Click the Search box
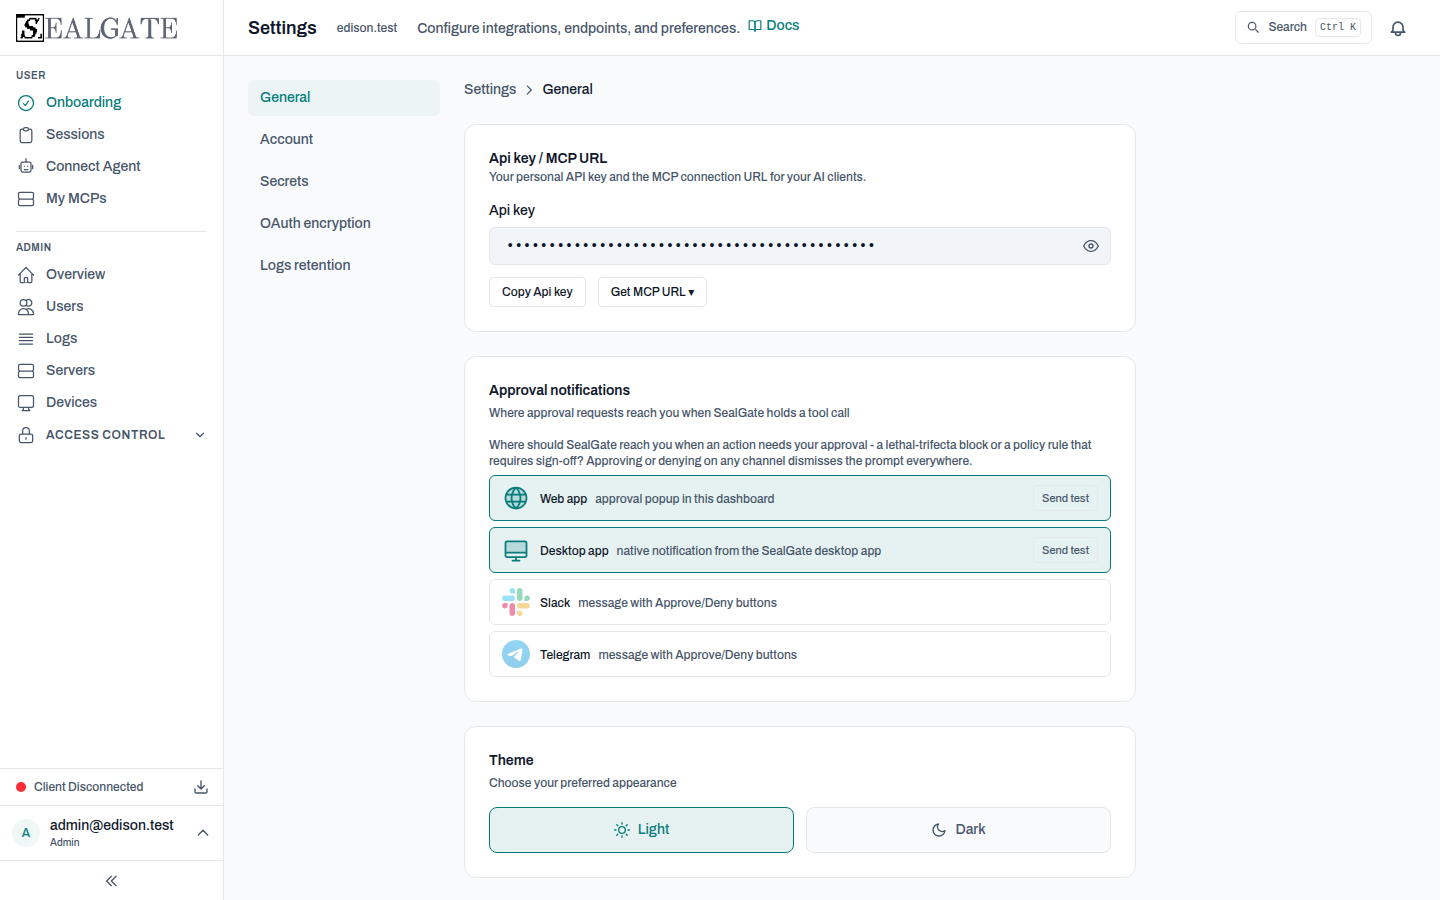 click(x=1303, y=28)
